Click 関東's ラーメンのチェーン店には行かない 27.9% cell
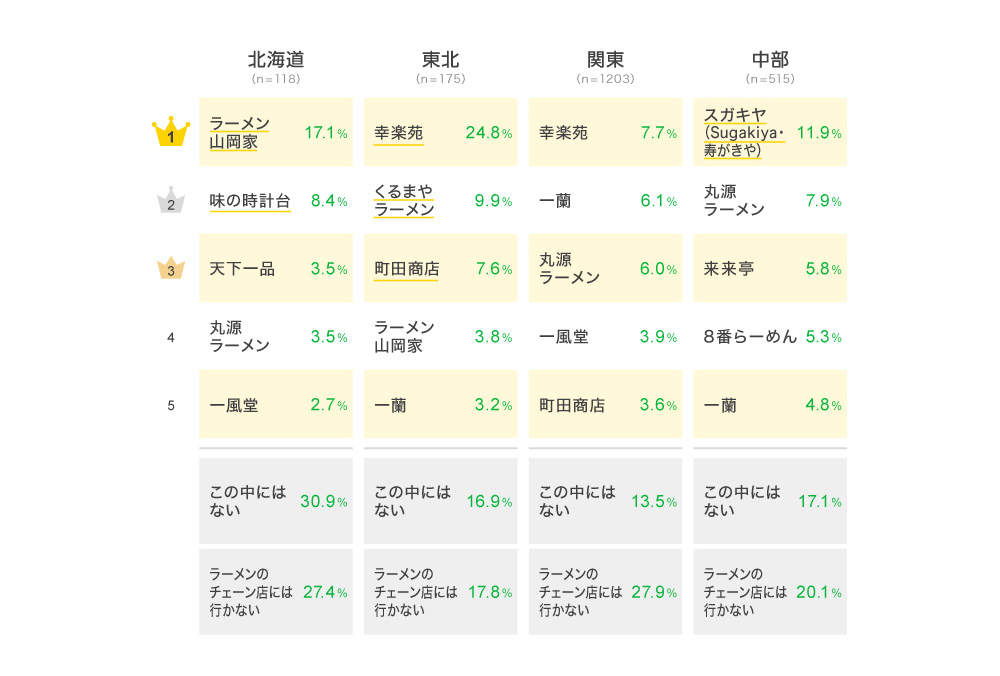 point(605,592)
